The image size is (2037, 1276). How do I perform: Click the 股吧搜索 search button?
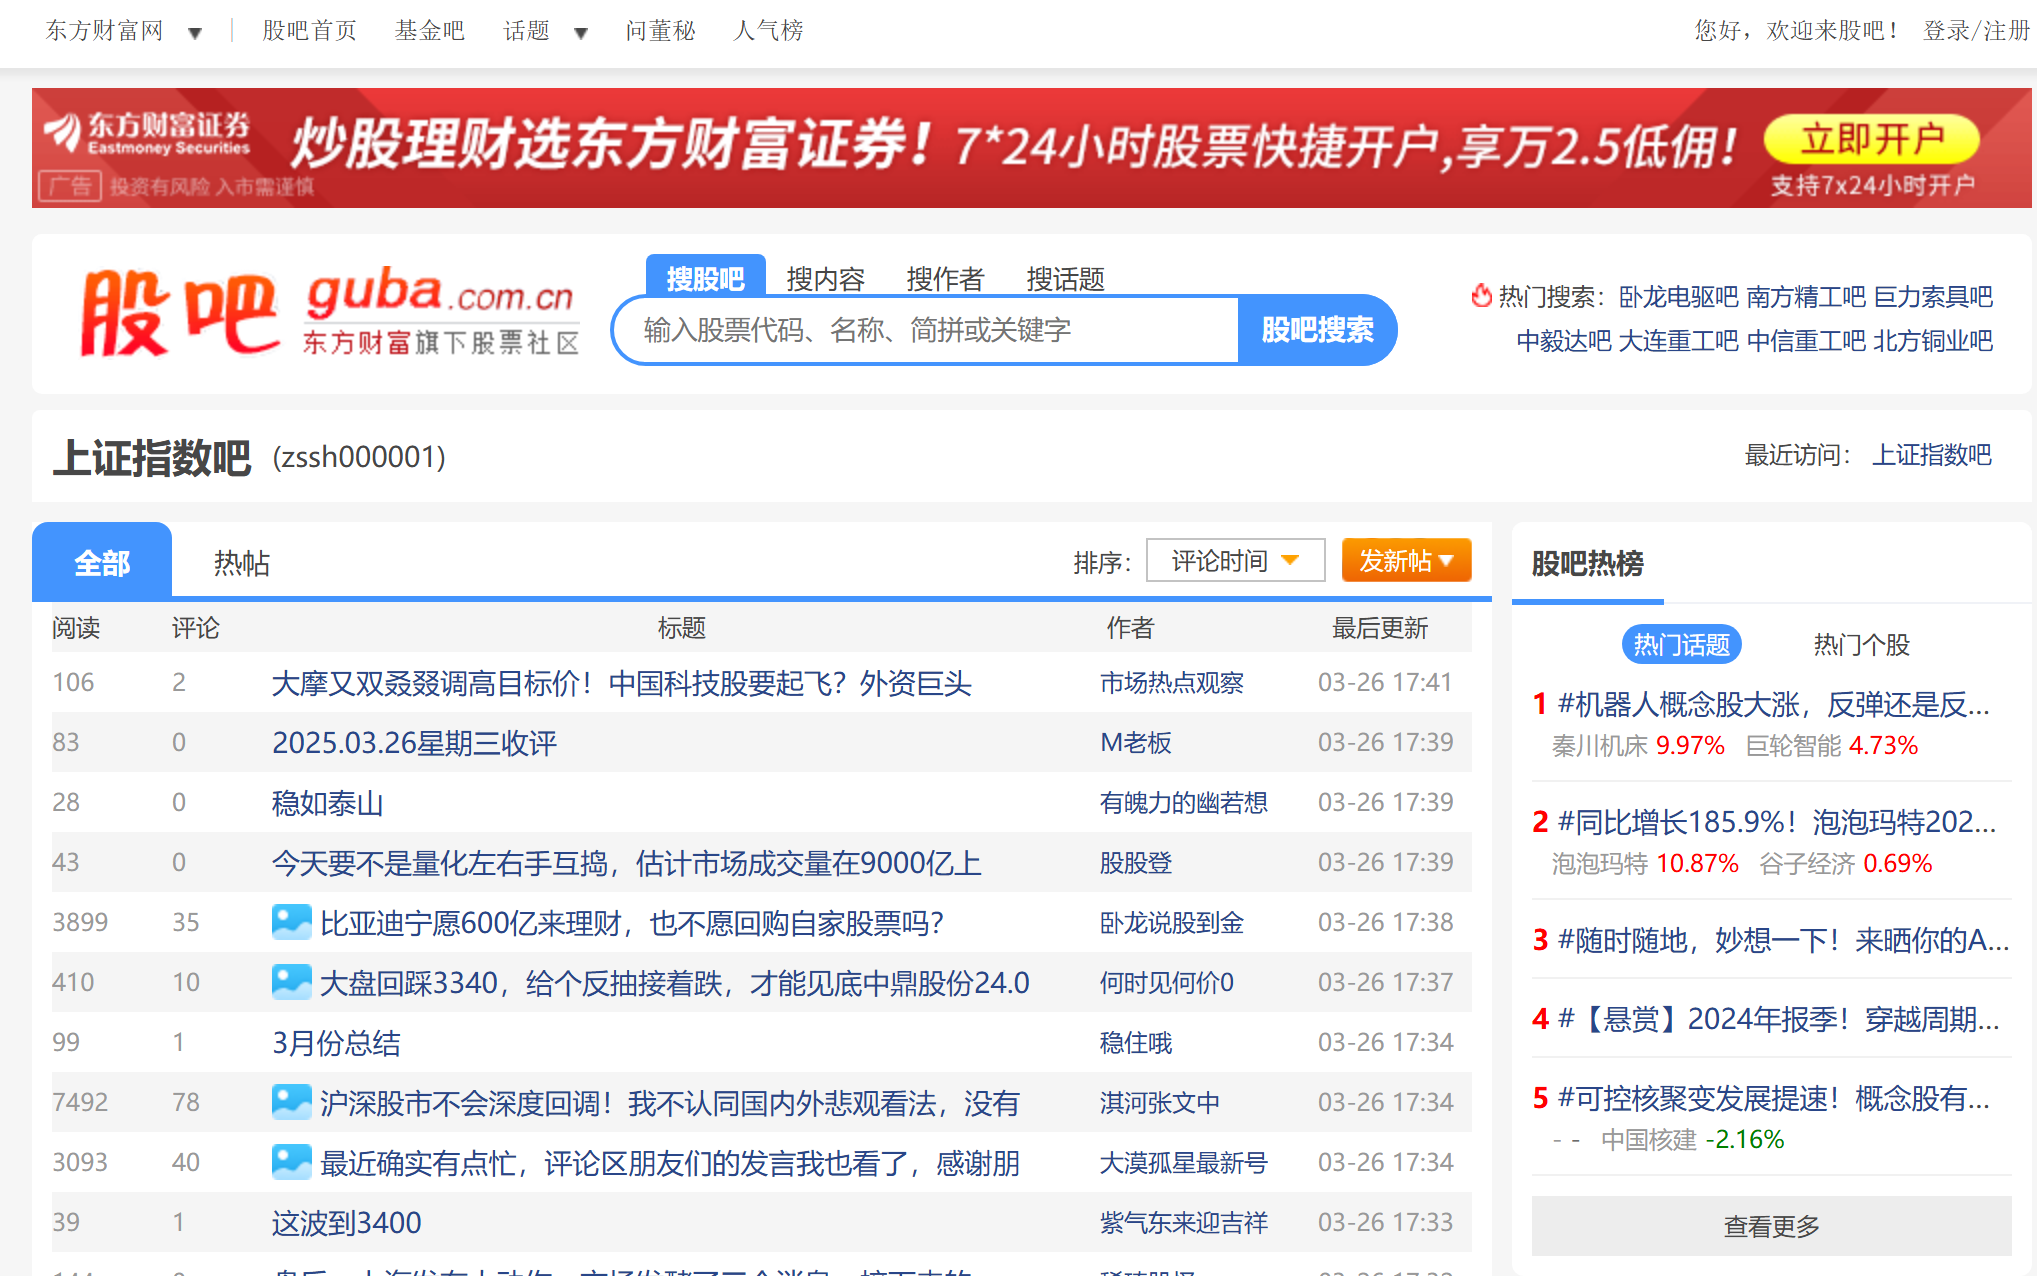[x=1318, y=330]
